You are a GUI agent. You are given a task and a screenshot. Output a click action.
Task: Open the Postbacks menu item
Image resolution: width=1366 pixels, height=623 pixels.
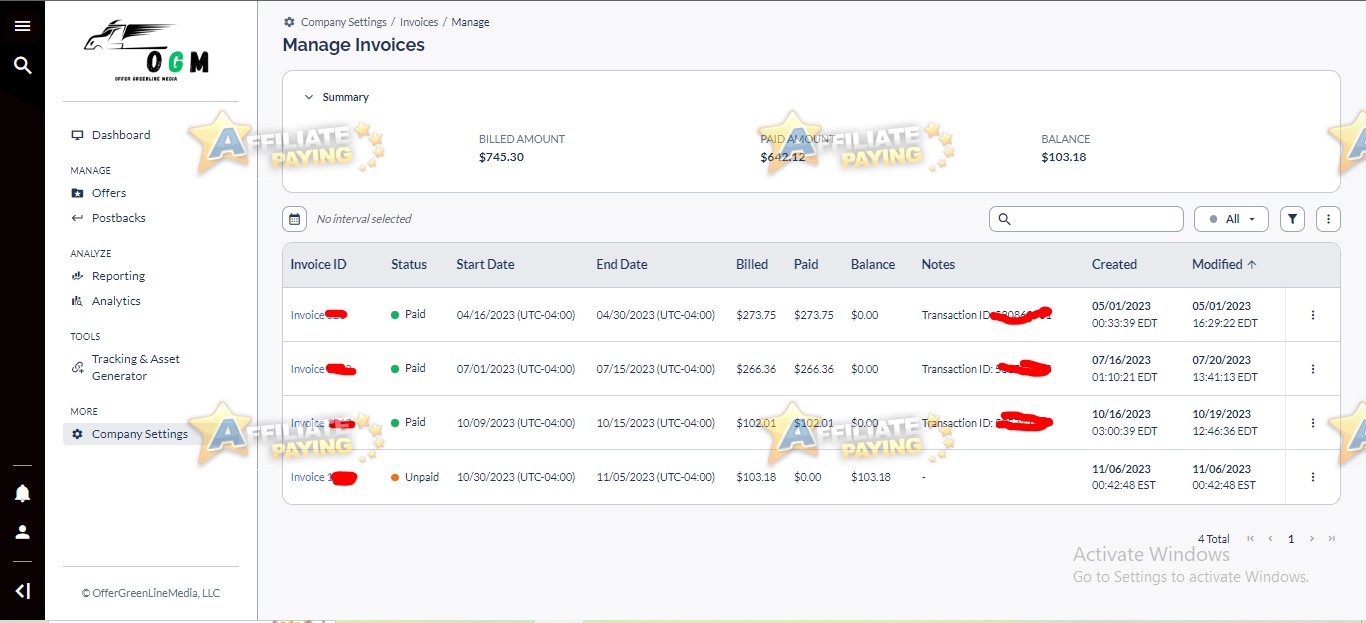[119, 218]
